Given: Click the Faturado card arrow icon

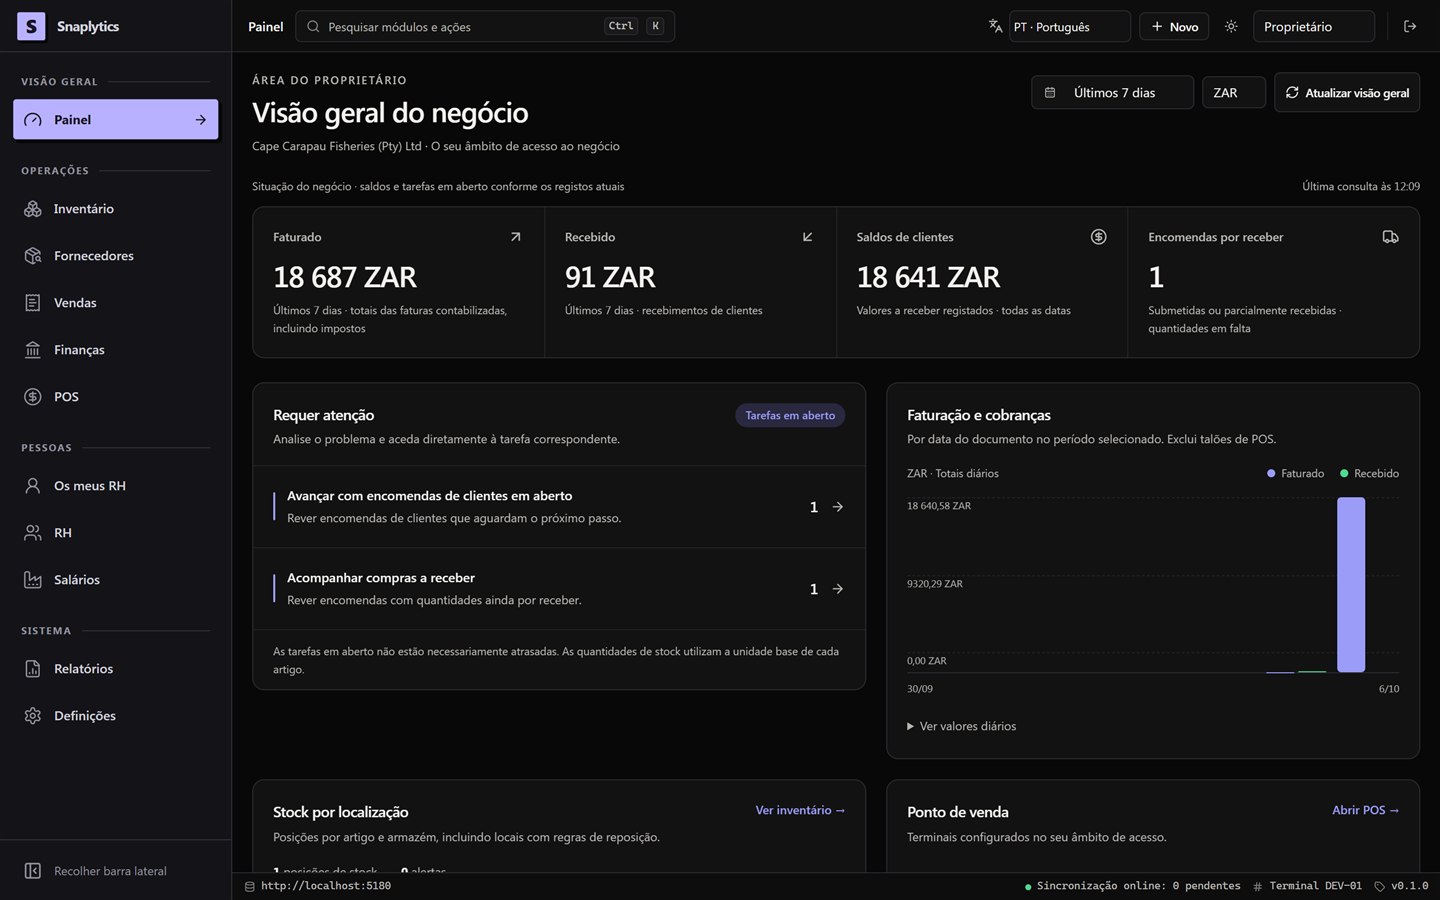Looking at the screenshot, I should pos(515,237).
